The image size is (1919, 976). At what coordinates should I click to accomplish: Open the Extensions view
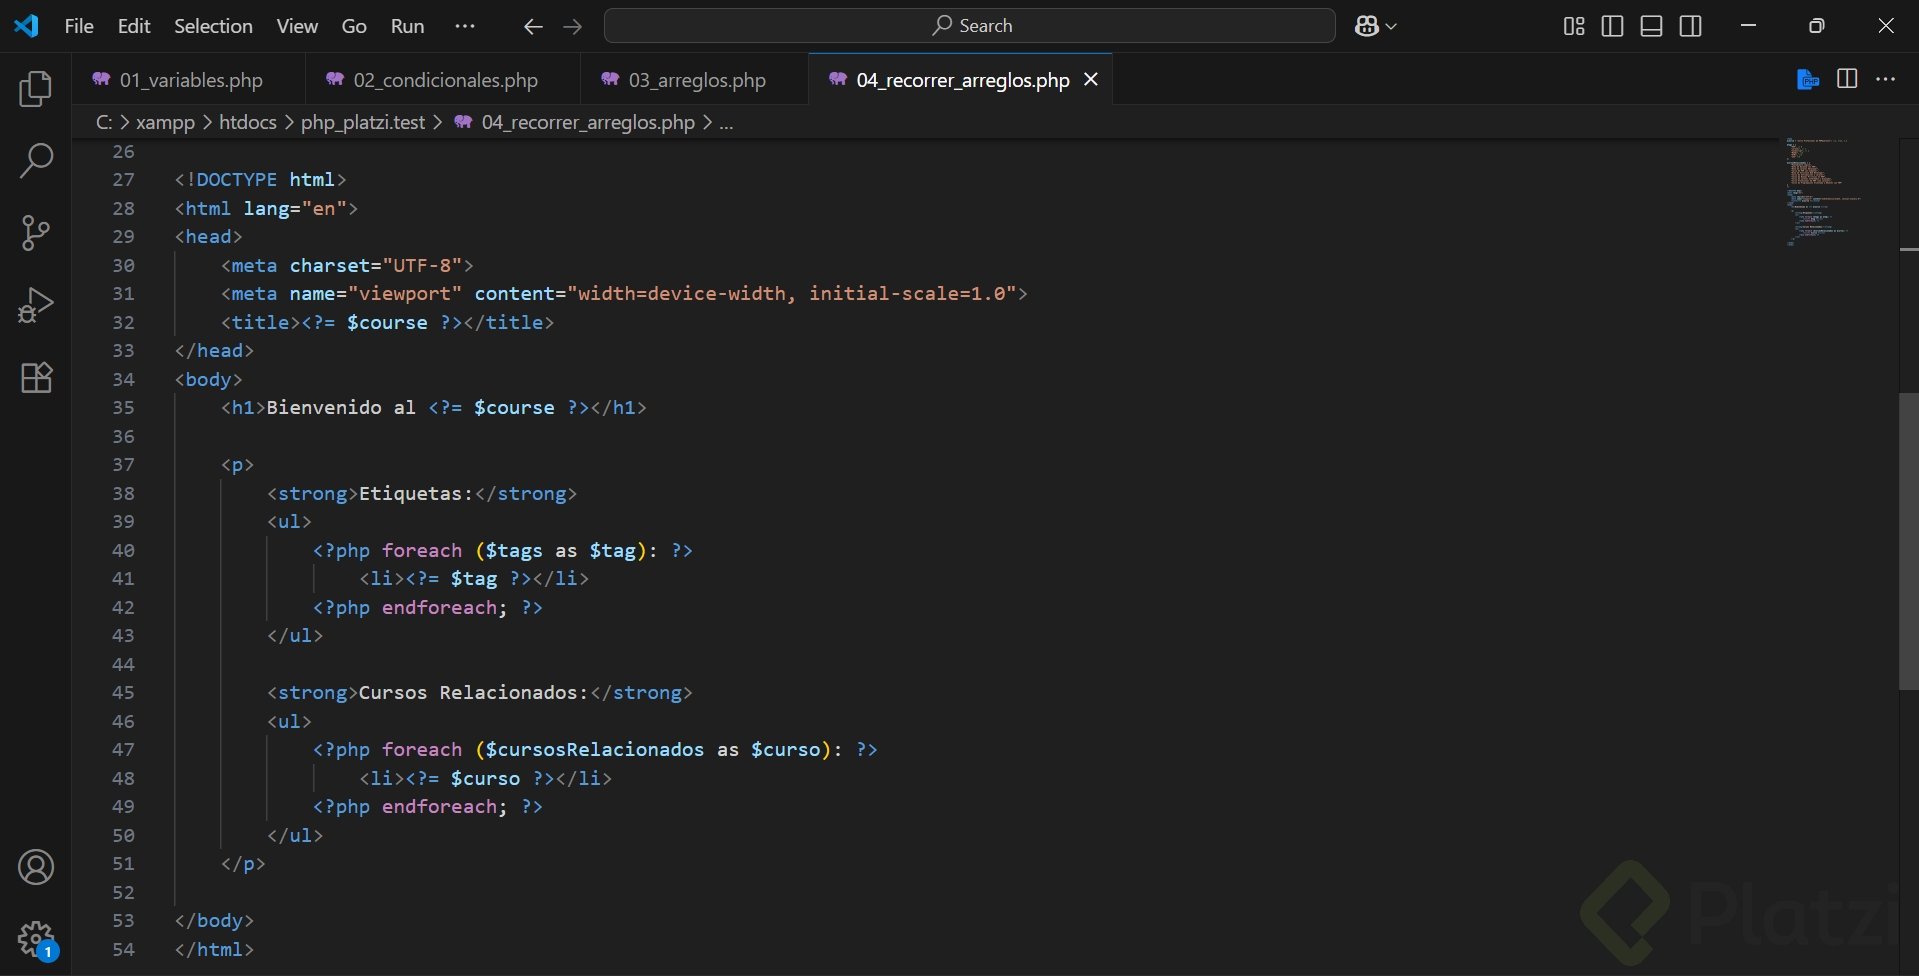click(x=36, y=377)
